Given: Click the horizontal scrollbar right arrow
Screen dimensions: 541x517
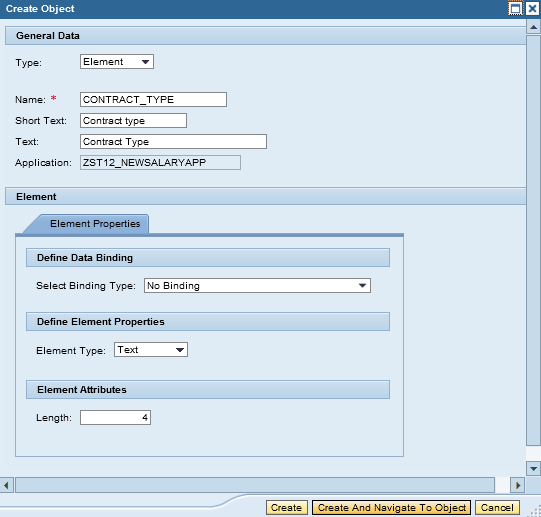Looking at the screenshot, I should point(518,485).
